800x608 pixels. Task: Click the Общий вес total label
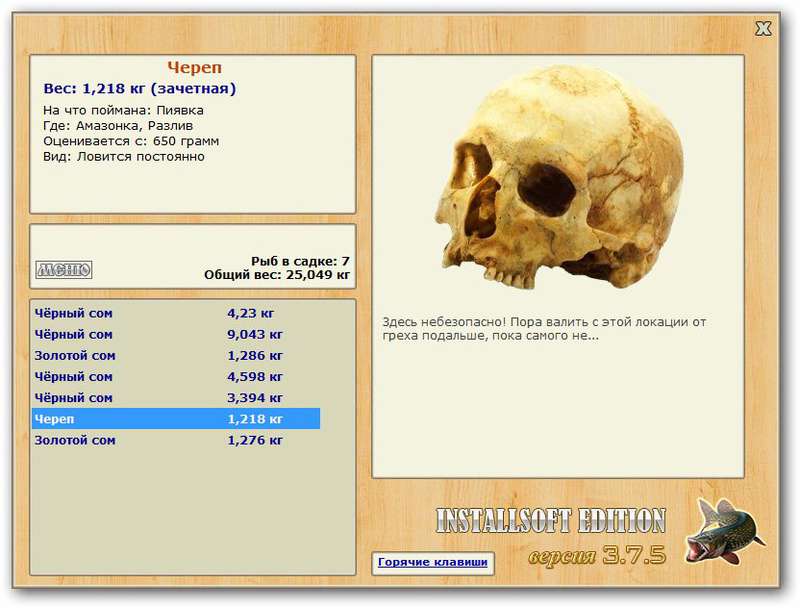coord(277,275)
